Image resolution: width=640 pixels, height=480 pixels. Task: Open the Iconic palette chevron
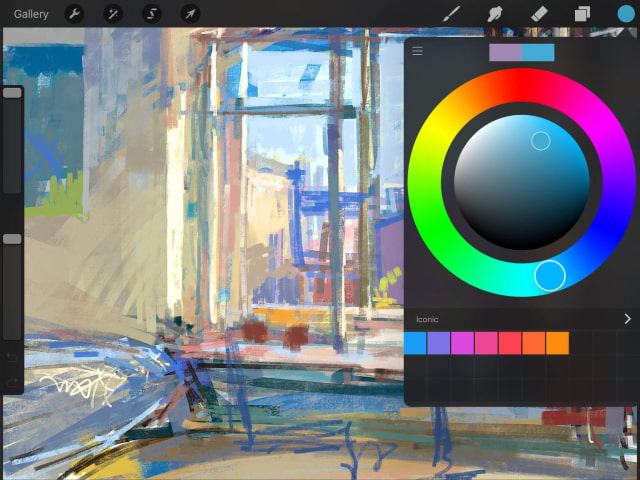coord(628,319)
